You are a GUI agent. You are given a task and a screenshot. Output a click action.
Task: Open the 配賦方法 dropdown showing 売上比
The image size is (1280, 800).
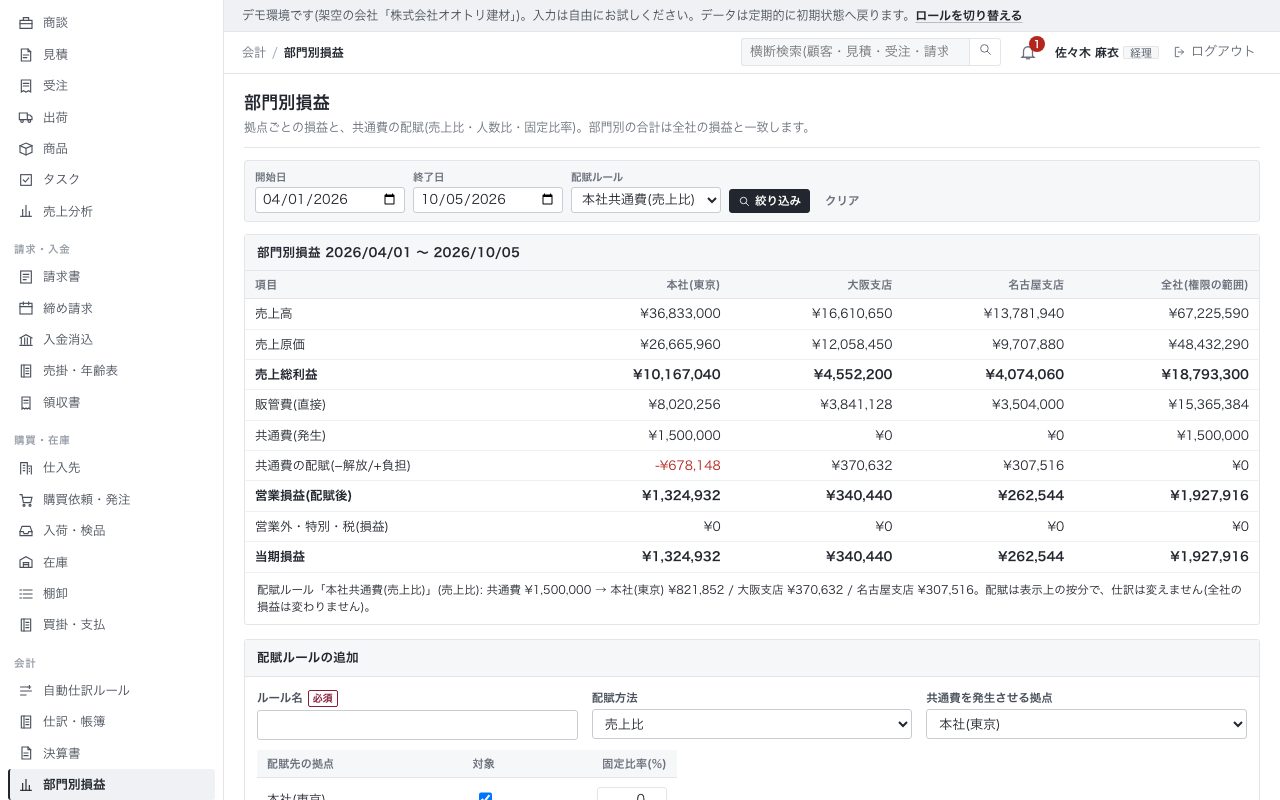coord(752,724)
